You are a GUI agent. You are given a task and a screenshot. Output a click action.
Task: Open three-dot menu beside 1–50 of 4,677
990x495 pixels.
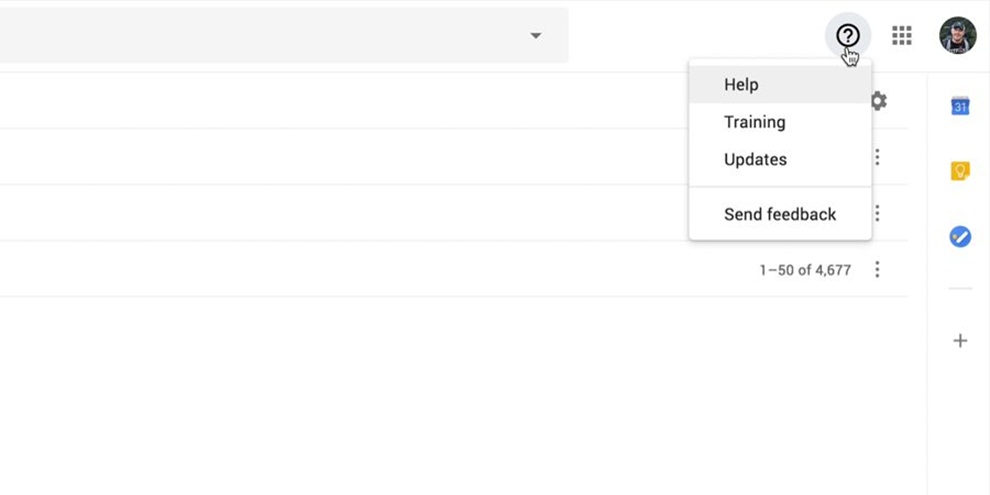877,269
